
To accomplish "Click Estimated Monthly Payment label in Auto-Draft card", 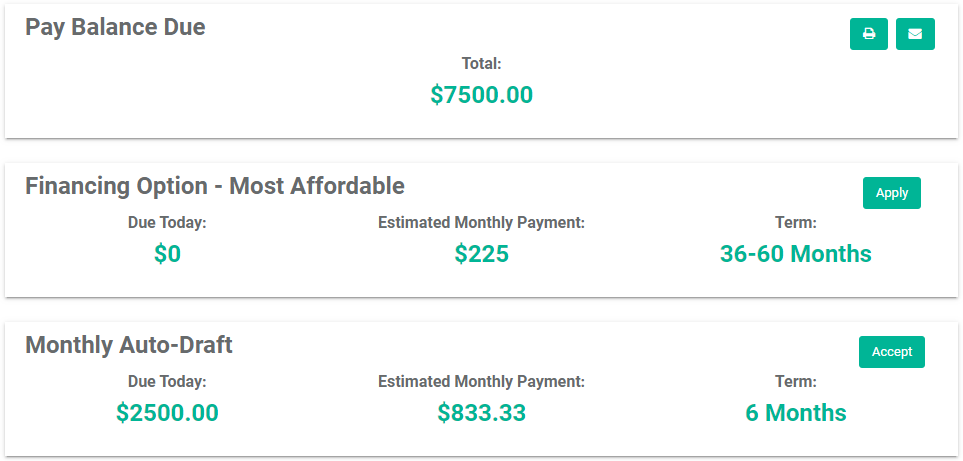I will point(482,381).
